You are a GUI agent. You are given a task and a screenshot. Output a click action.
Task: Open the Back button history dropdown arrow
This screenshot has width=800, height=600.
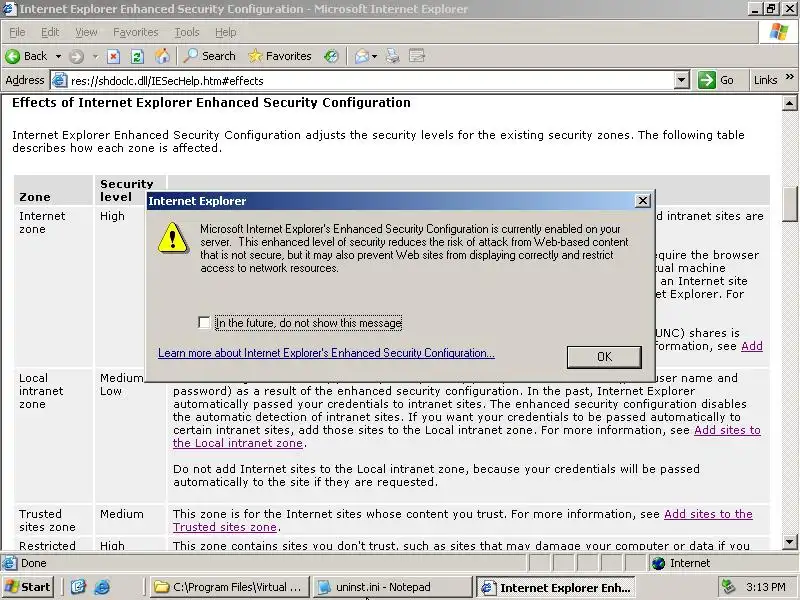click(x=58, y=56)
